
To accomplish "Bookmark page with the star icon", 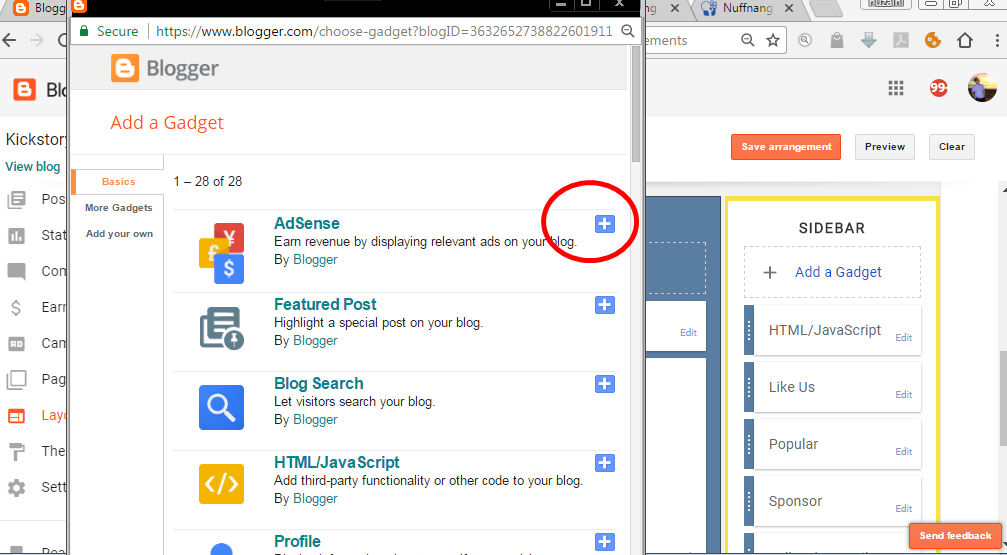I will pyautogui.click(x=773, y=40).
